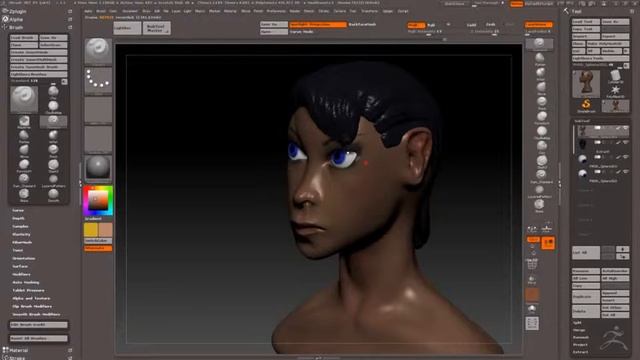Select Cylinder3D tool thumbnail
The image size is (640, 360).
616,76
